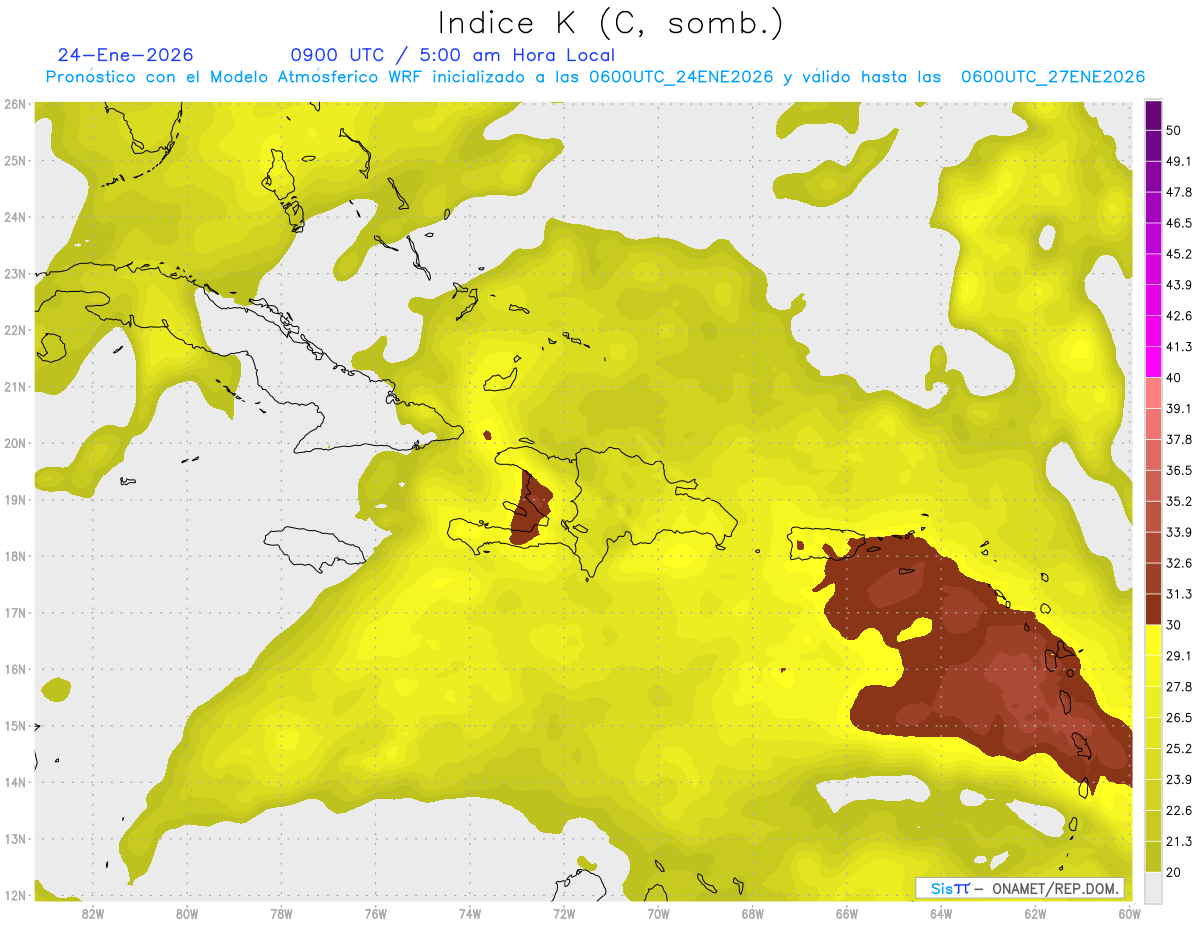Screen dimensions: 1200x927
Task: Click the latitude axis label 13N
Action: click(x=15, y=838)
